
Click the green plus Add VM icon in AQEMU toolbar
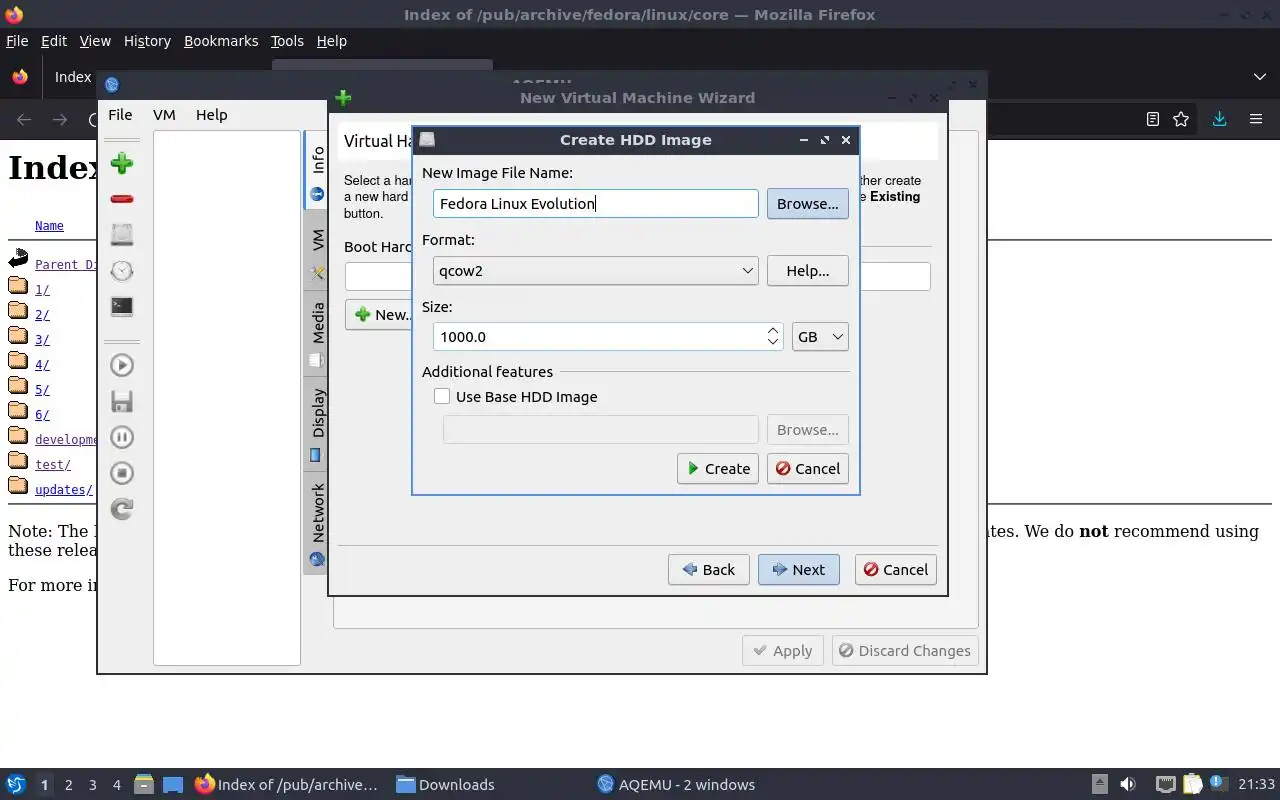click(122, 163)
